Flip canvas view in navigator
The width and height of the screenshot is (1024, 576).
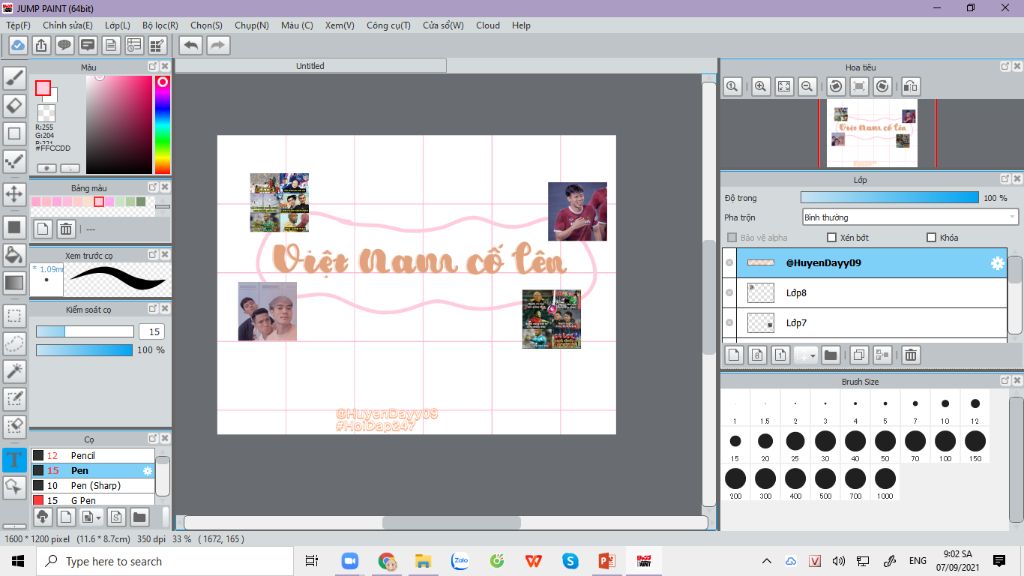(910, 86)
